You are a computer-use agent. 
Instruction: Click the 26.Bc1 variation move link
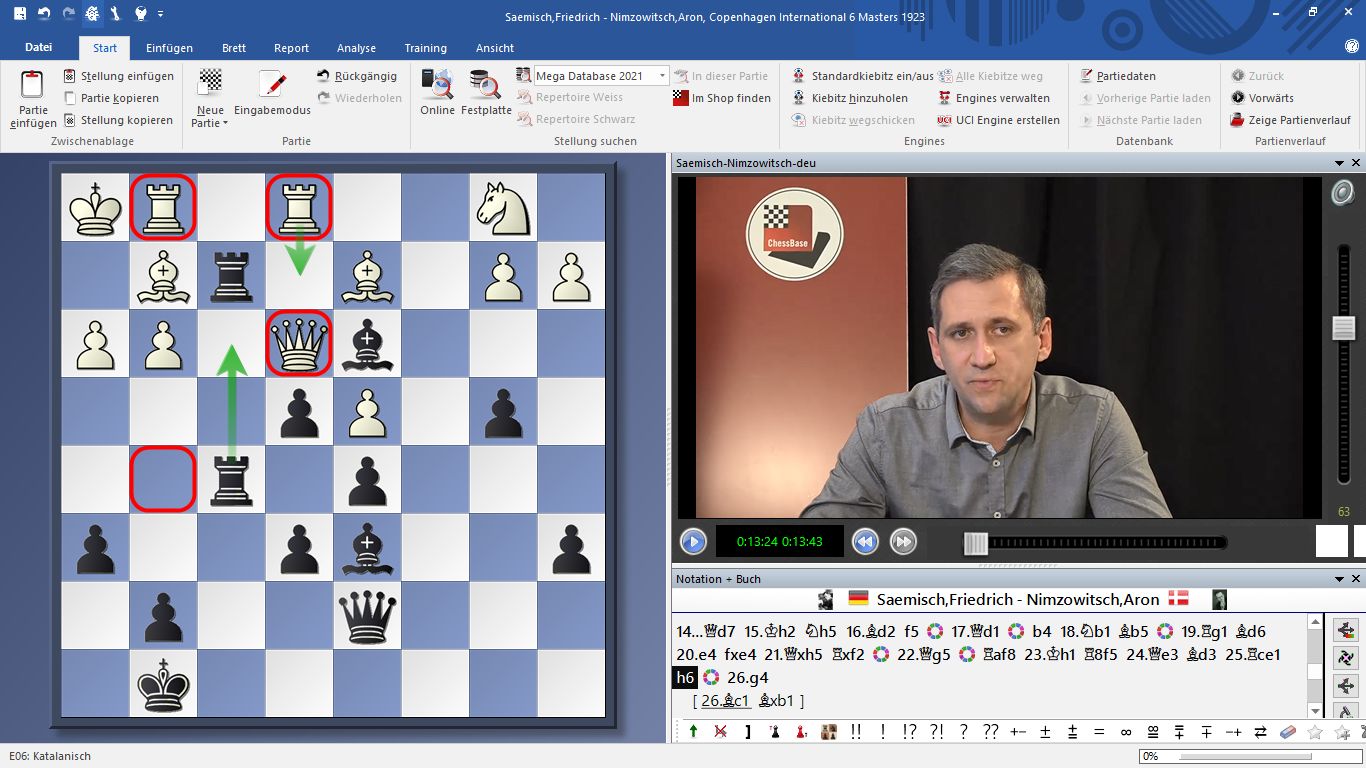[x=726, y=701]
